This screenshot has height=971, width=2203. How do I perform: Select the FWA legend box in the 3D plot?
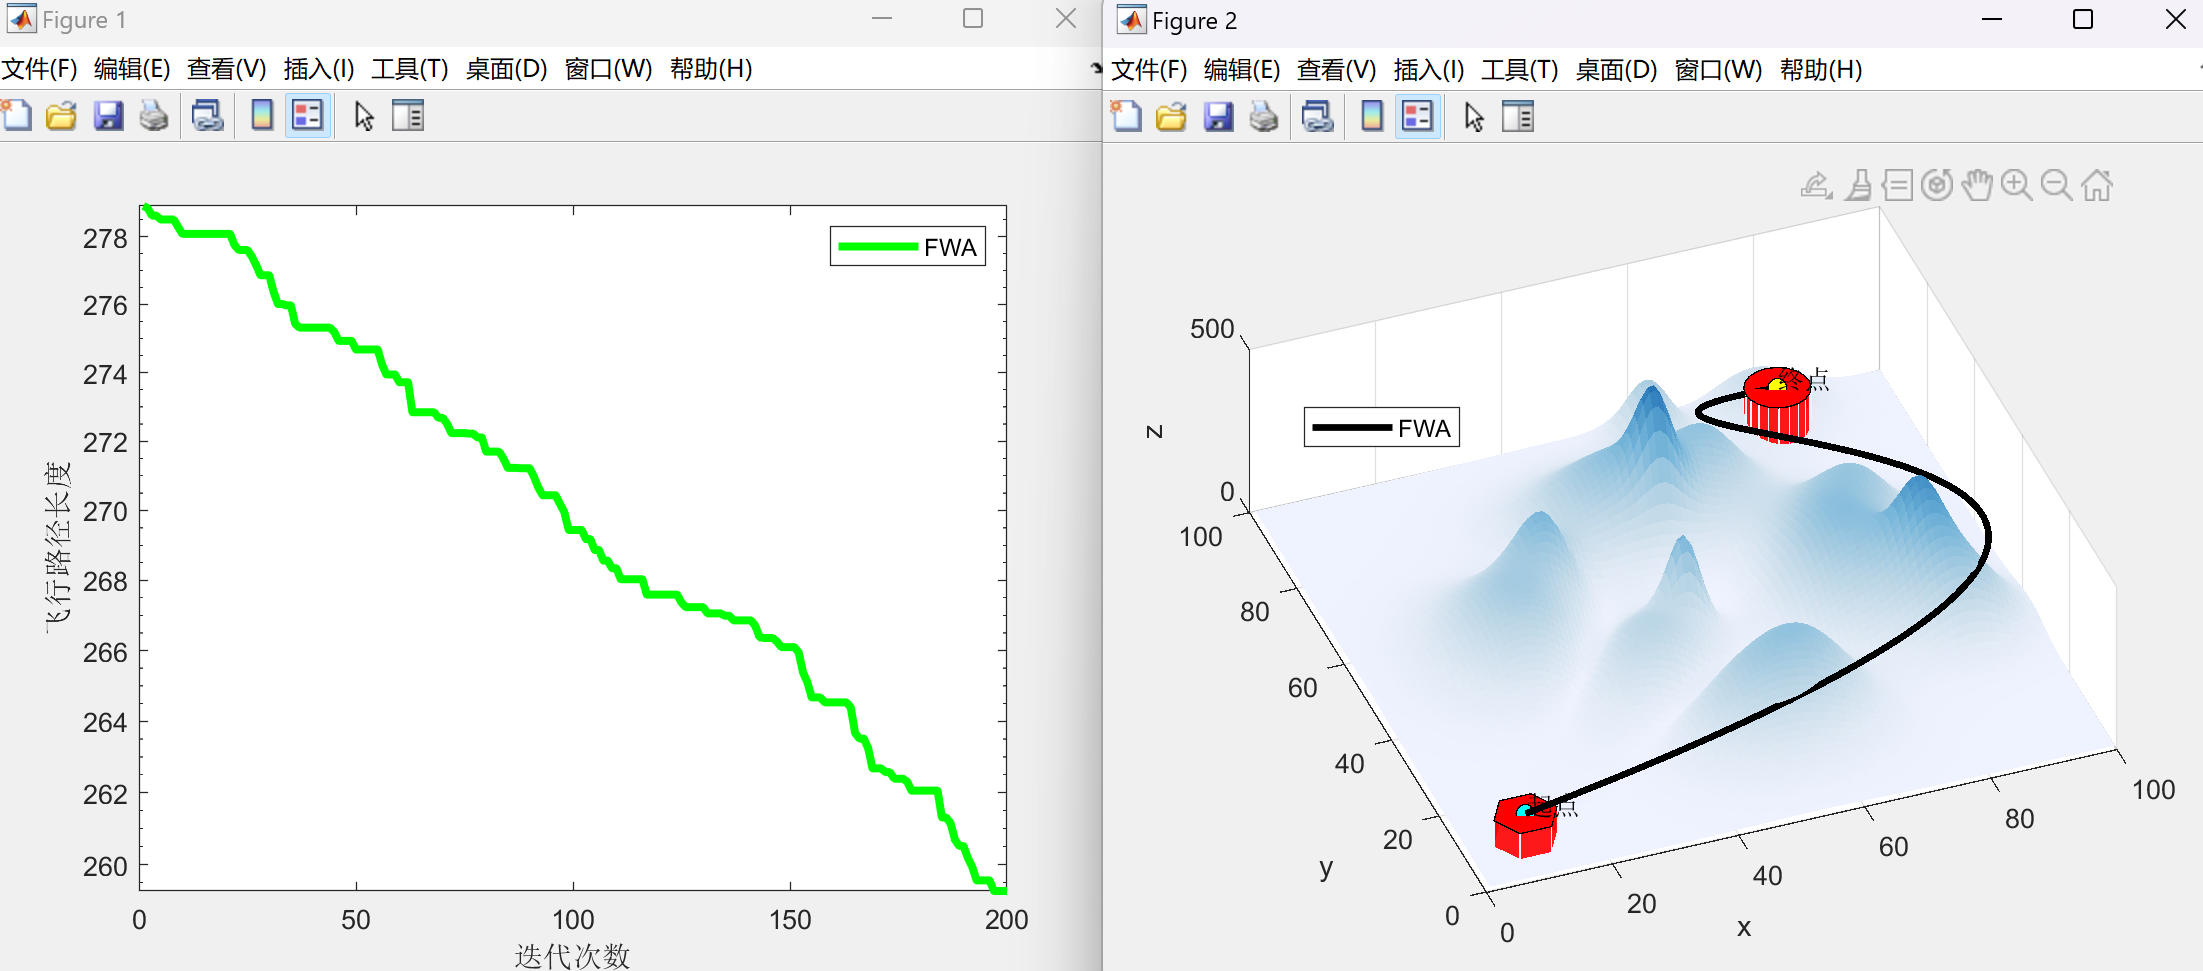point(1381,427)
